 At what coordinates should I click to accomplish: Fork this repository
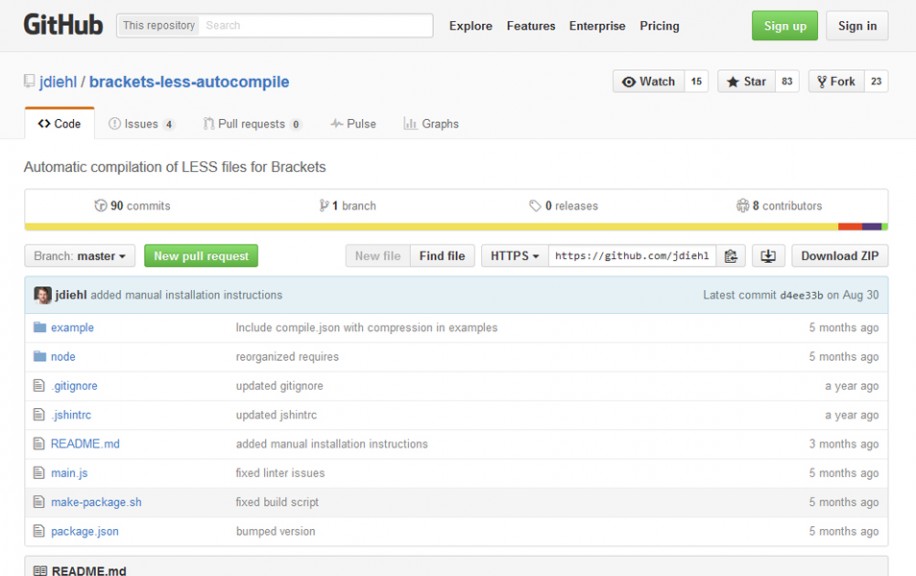pyautogui.click(x=834, y=80)
